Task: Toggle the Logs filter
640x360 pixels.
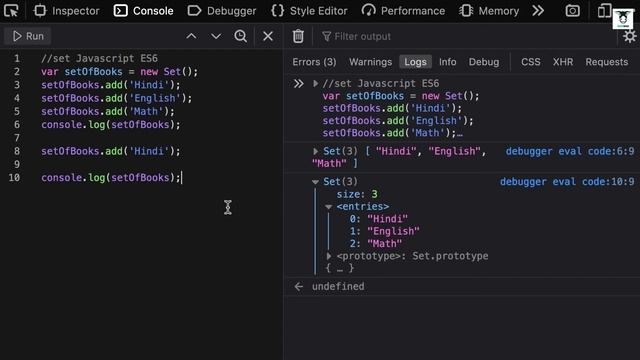Action: pyautogui.click(x=415, y=62)
